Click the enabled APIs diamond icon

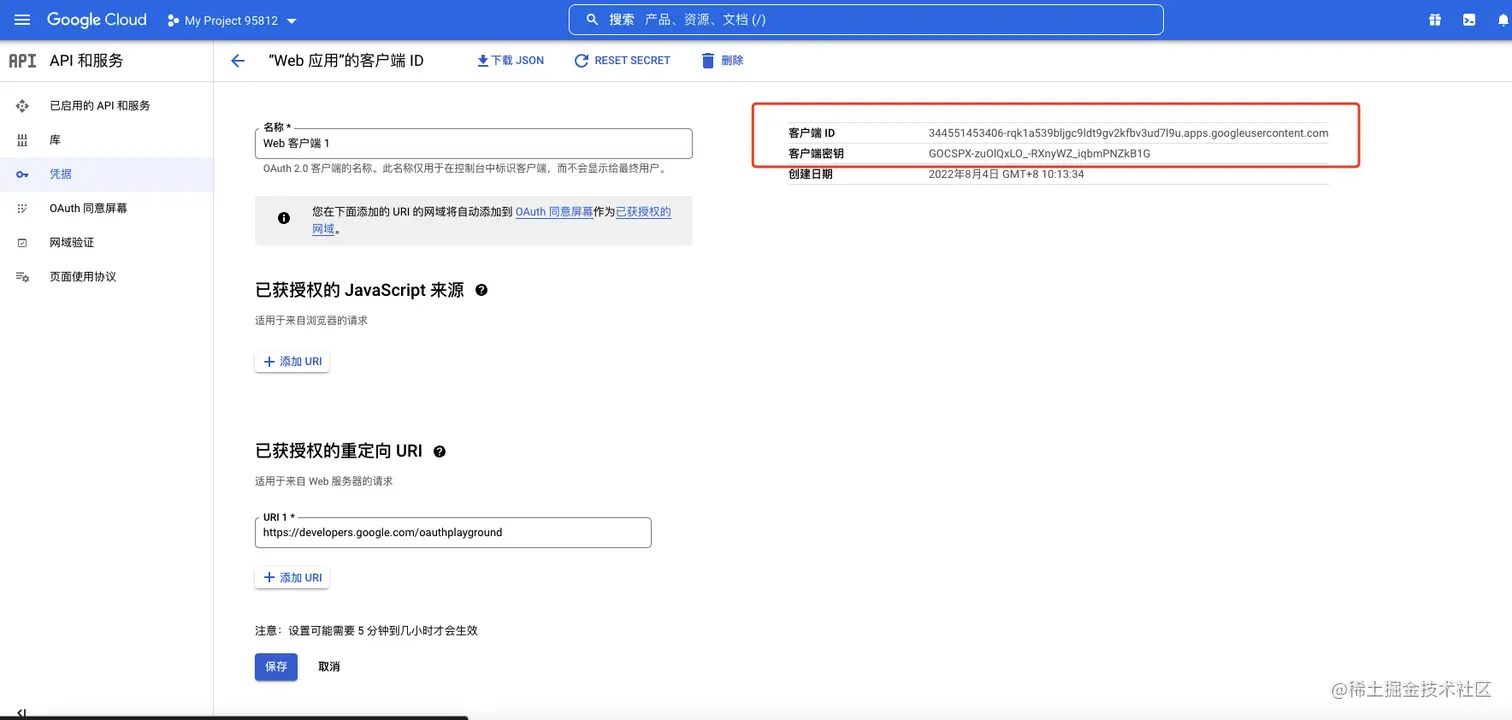(22, 106)
